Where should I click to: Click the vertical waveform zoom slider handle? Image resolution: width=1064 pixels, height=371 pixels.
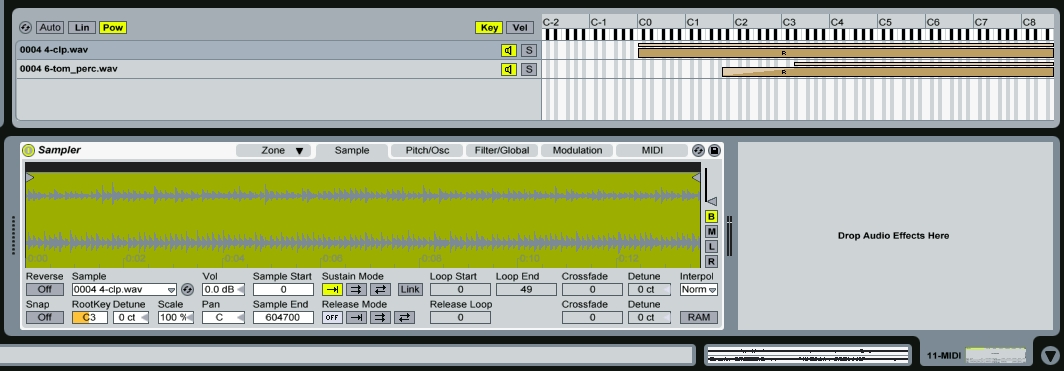[711, 201]
